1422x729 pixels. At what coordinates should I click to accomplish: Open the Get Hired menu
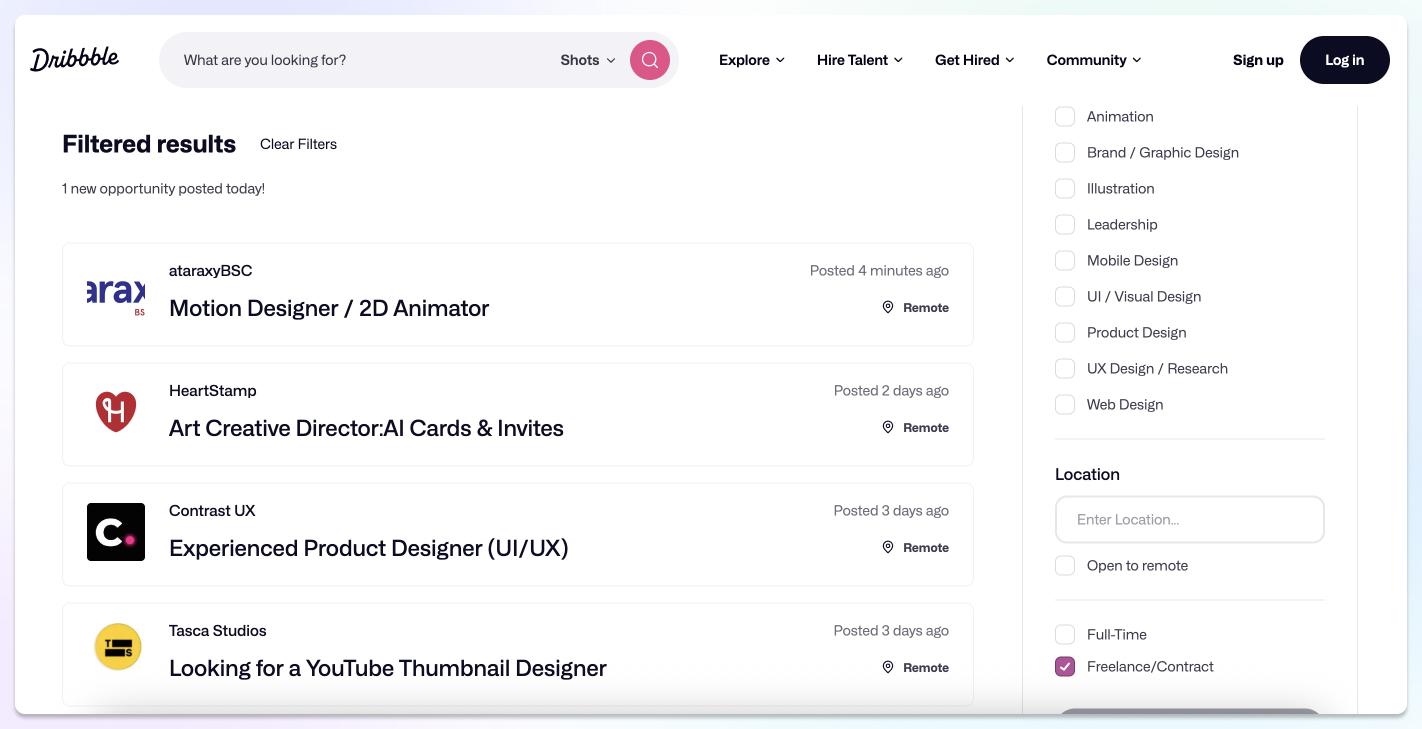pyautogui.click(x=974, y=60)
